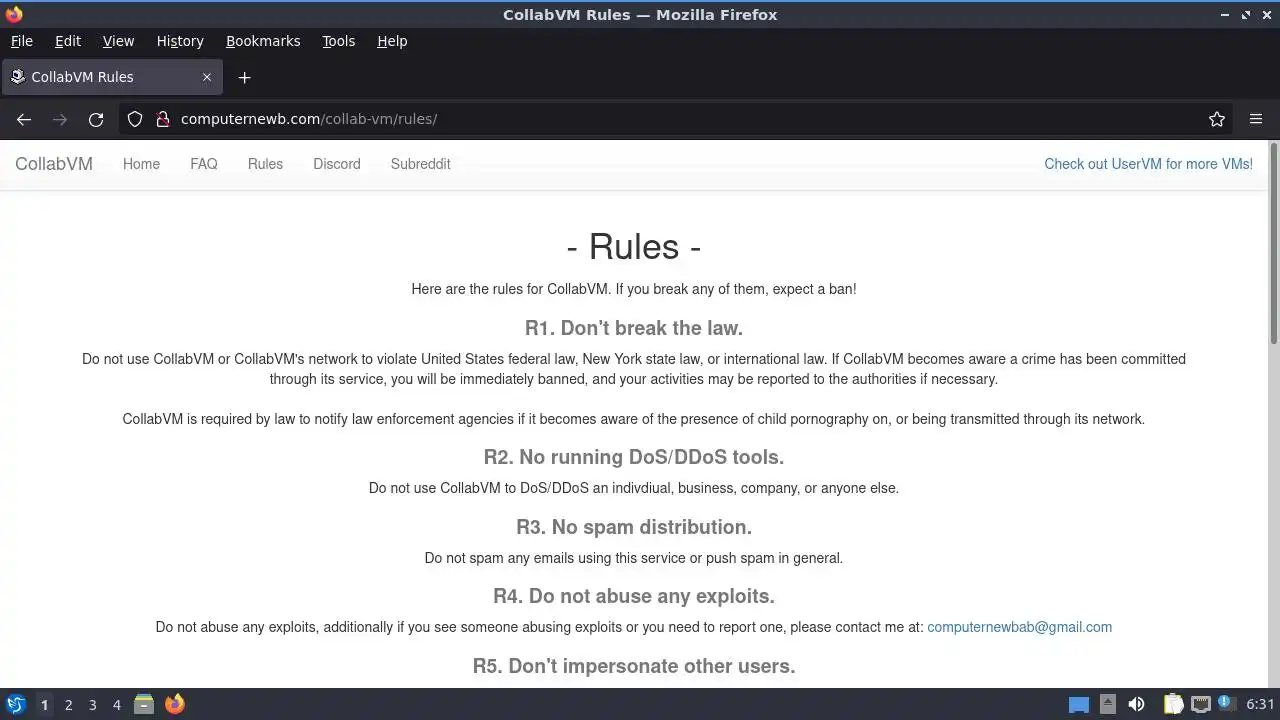Click heading 'R5. Don't impersonate other users.'

(x=634, y=666)
